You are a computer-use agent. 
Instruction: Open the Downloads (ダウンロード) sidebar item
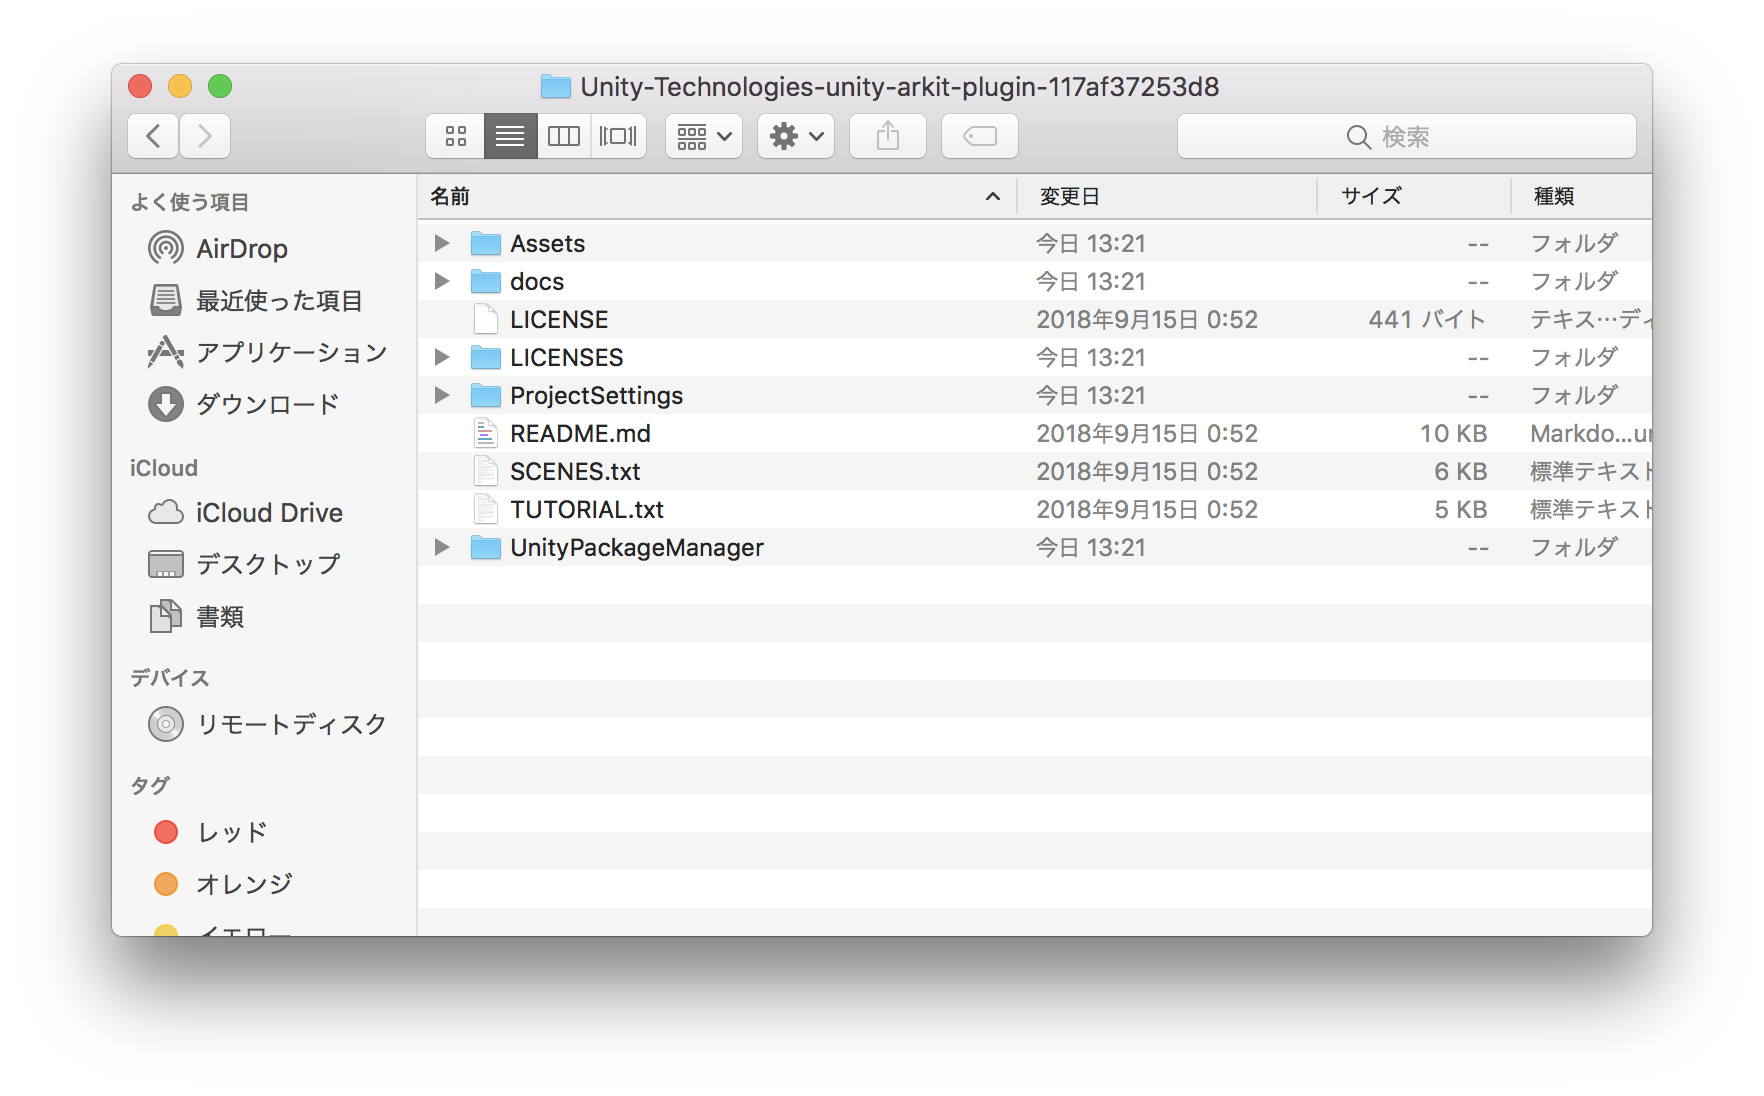(267, 405)
